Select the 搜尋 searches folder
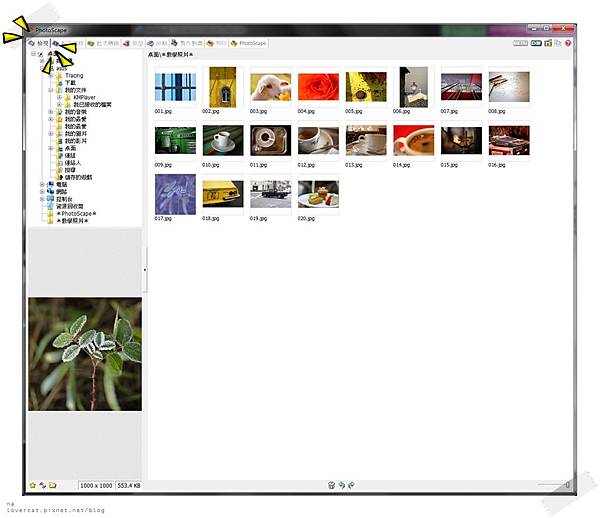This screenshot has height=518, width=600. pos(70,170)
